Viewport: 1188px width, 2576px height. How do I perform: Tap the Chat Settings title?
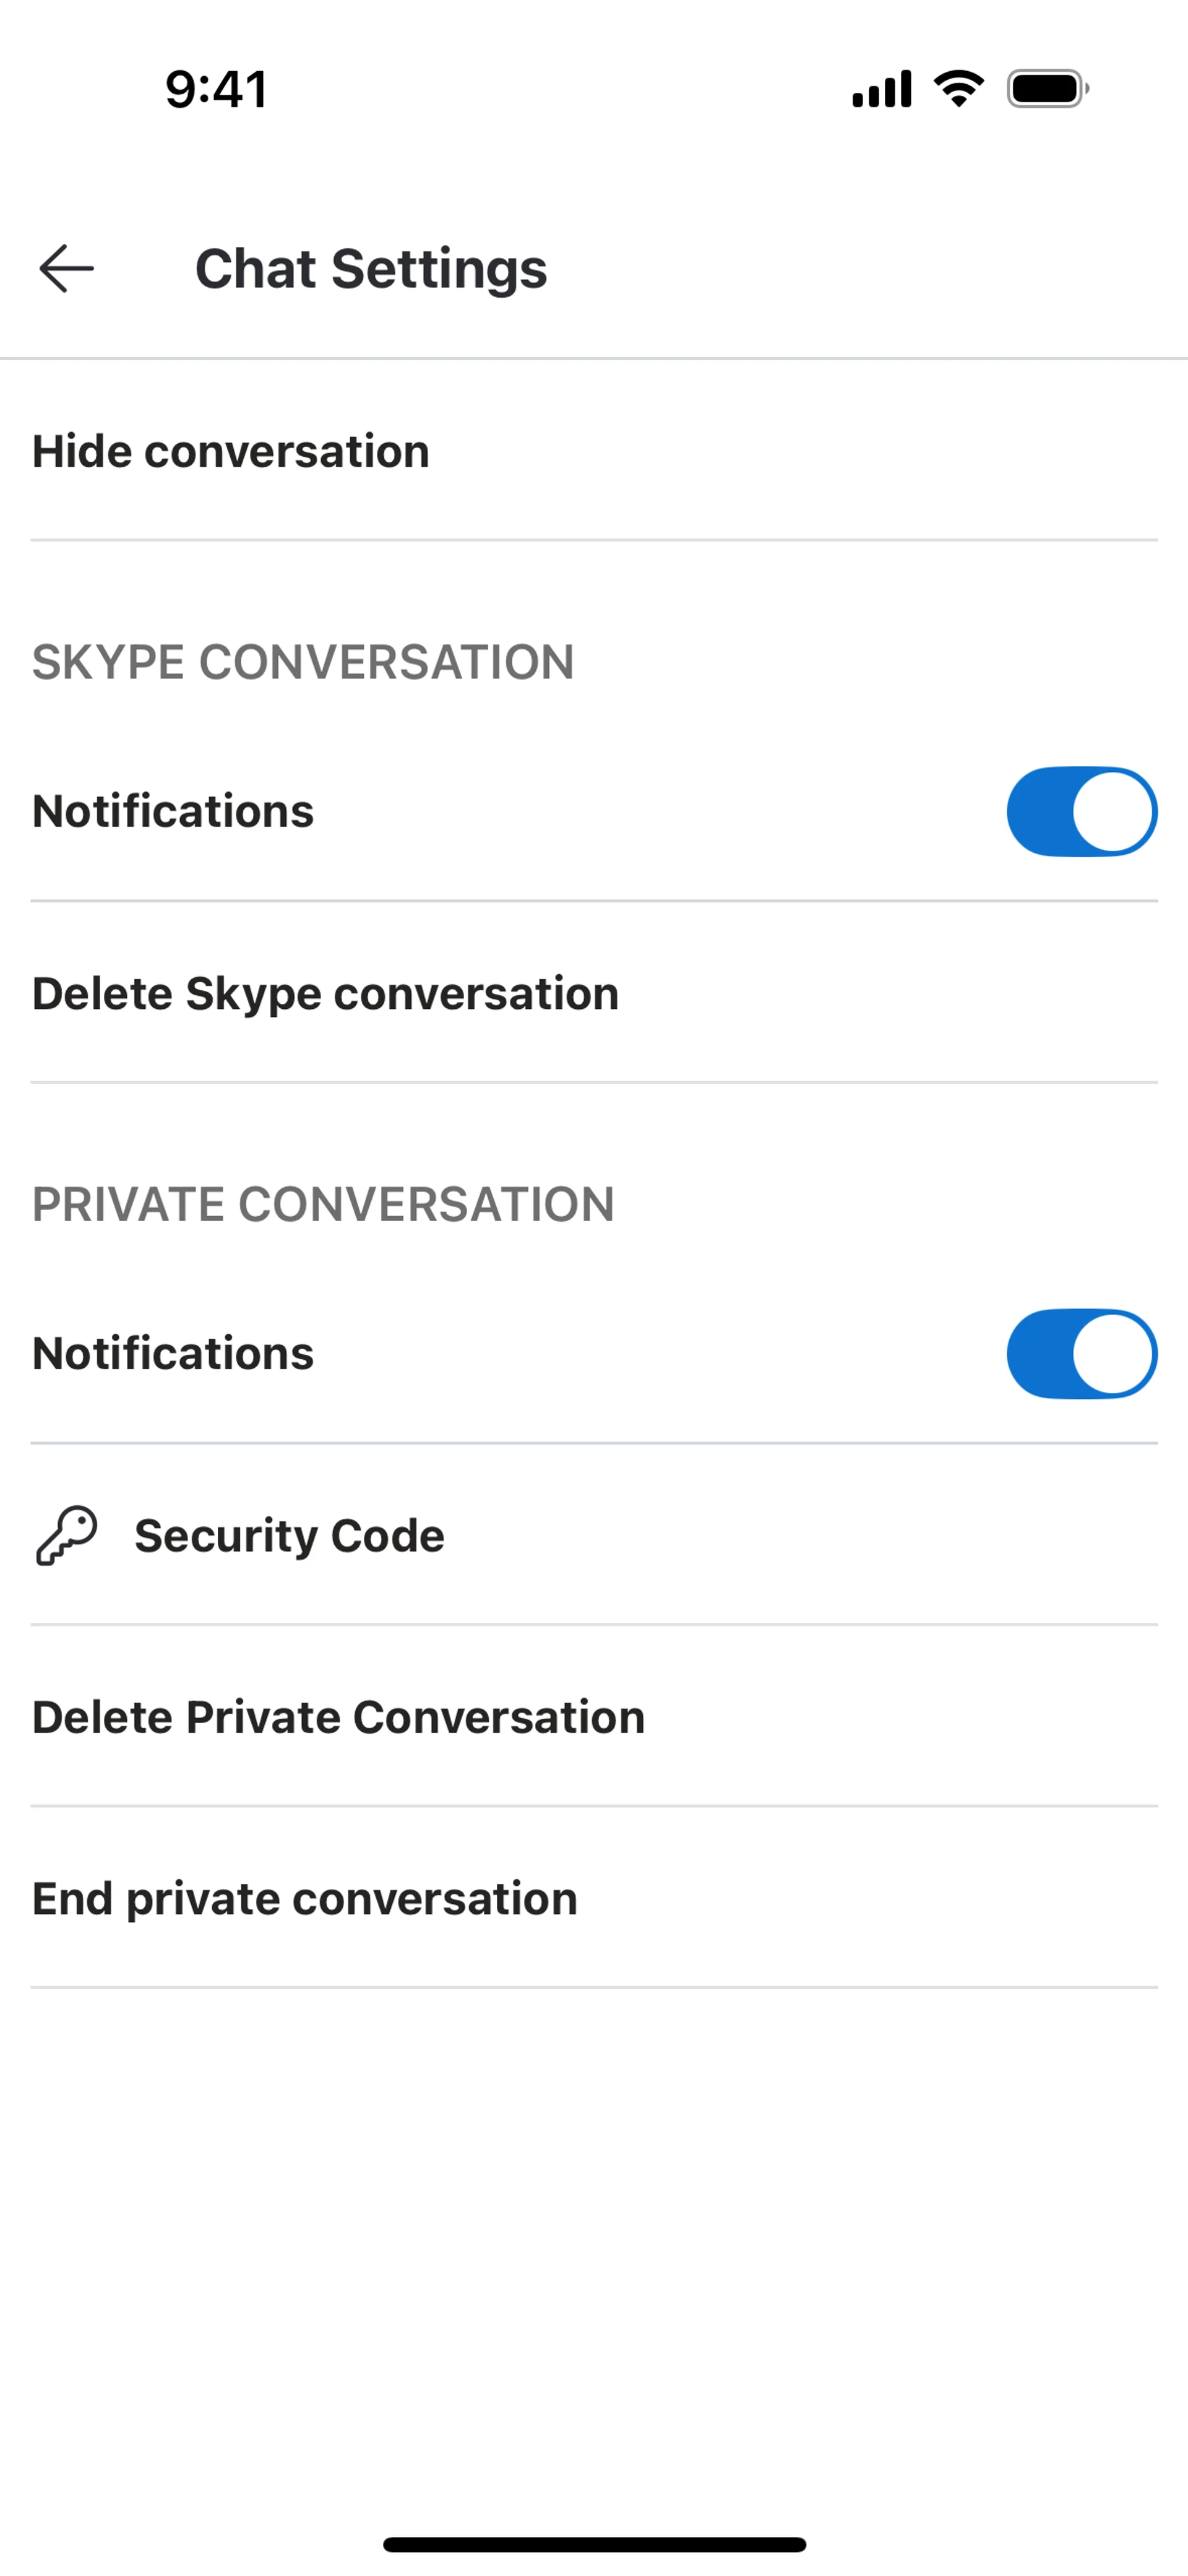click(371, 269)
